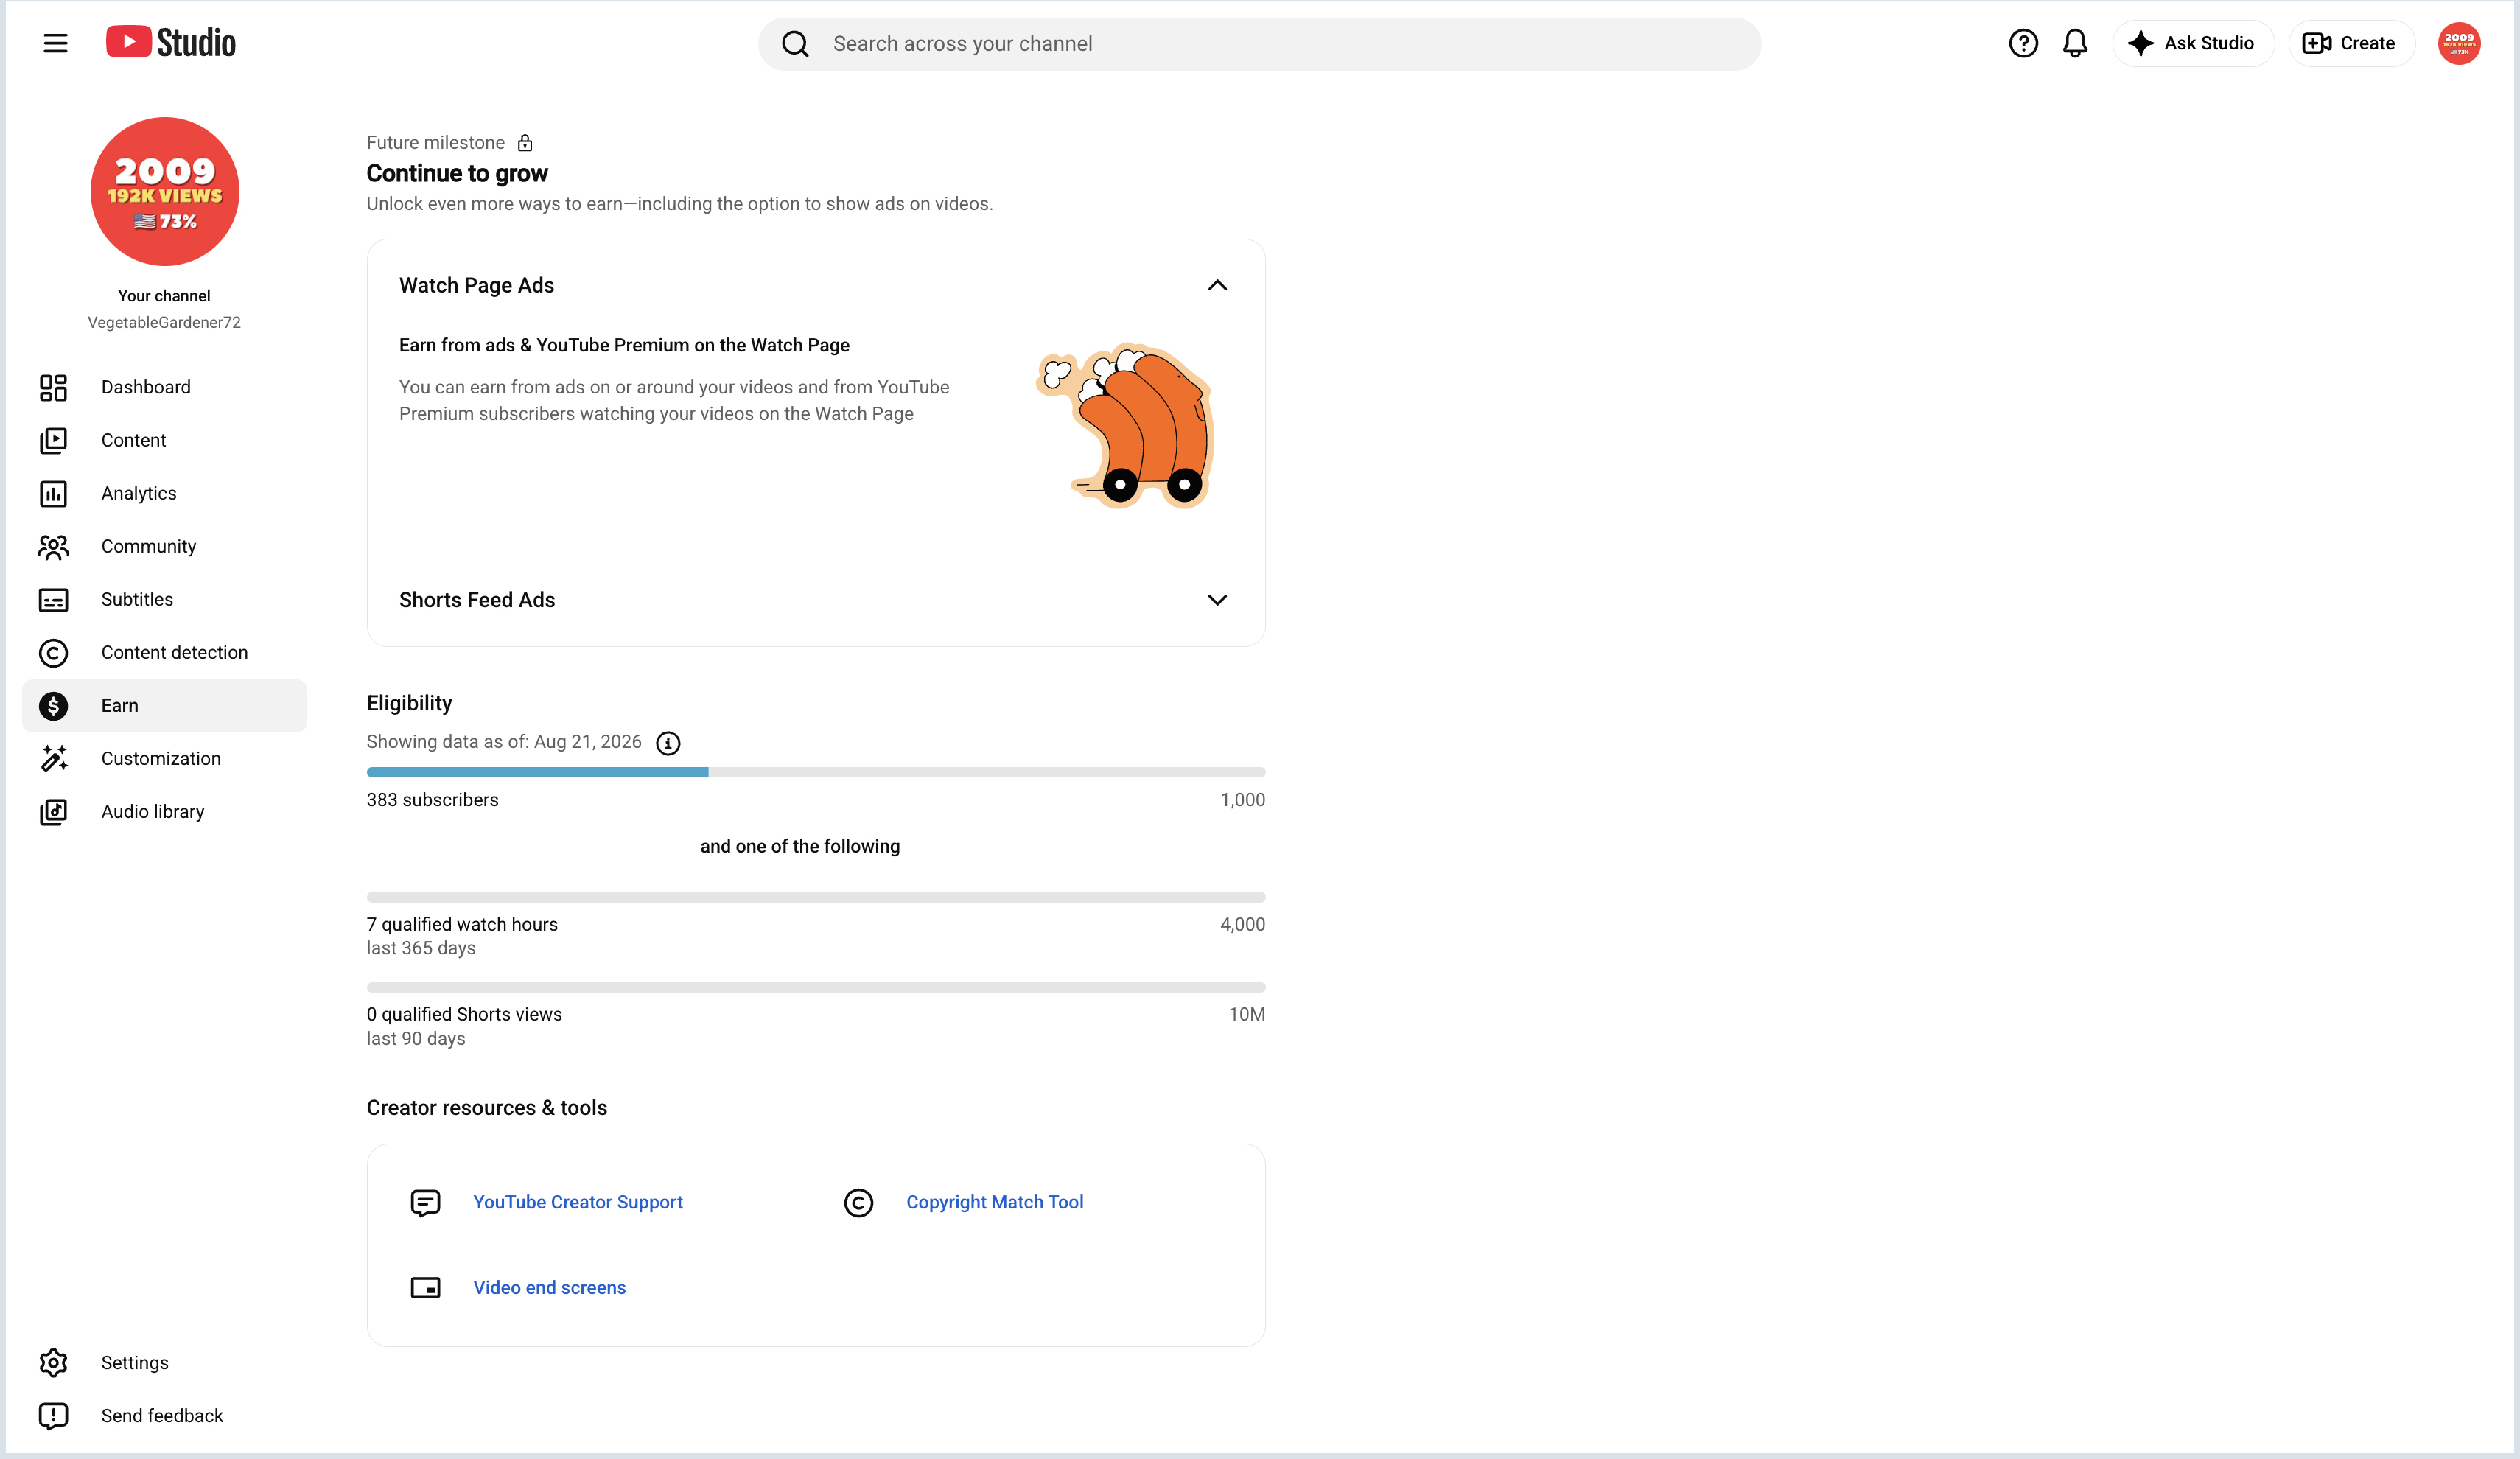Click the qualified watch hours progress bar
Screen dimensions: 2520x1459
(x=816, y=897)
